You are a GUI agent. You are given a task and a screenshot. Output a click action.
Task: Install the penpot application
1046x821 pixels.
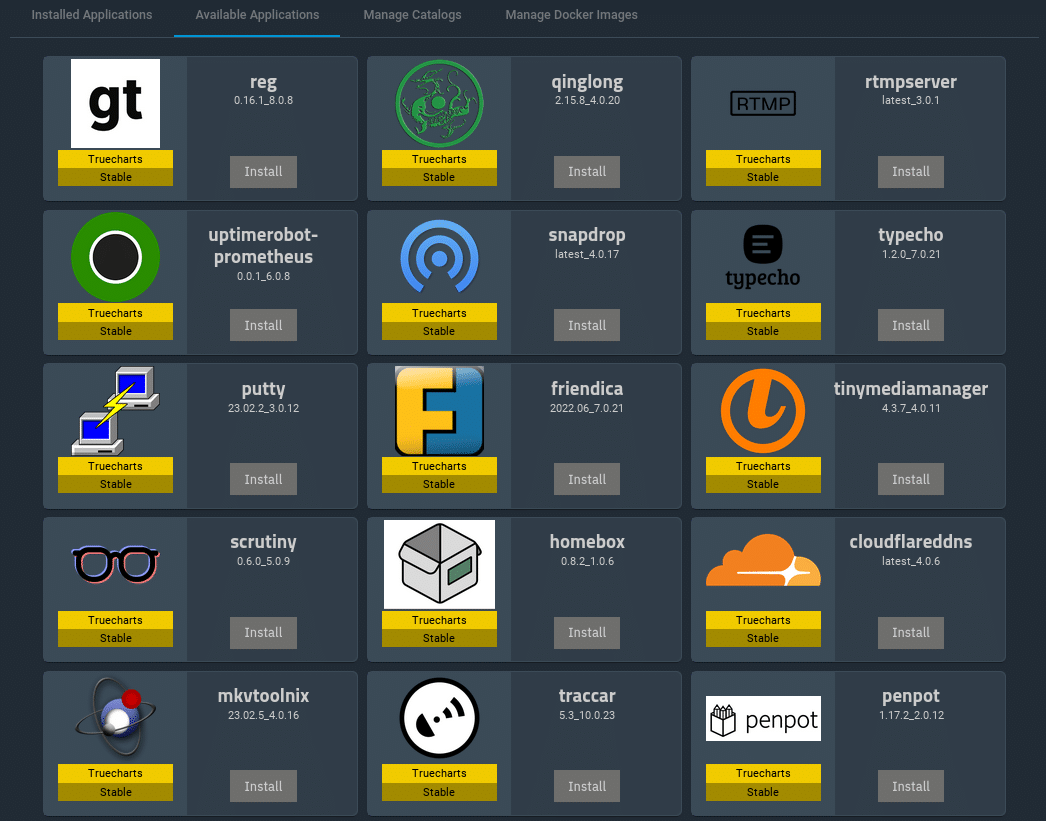pyautogui.click(x=911, y=786)
